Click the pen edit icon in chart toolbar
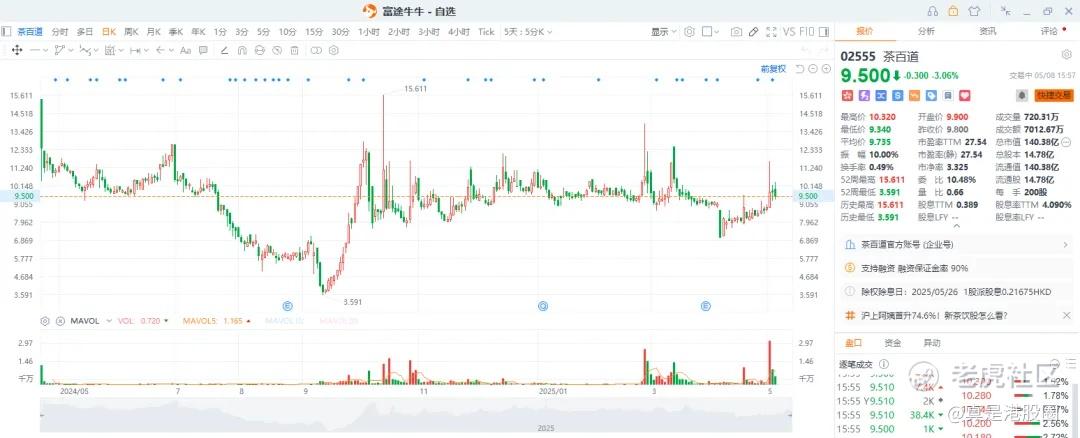Viewport: 1080px width, 438px height. point(754,32)
